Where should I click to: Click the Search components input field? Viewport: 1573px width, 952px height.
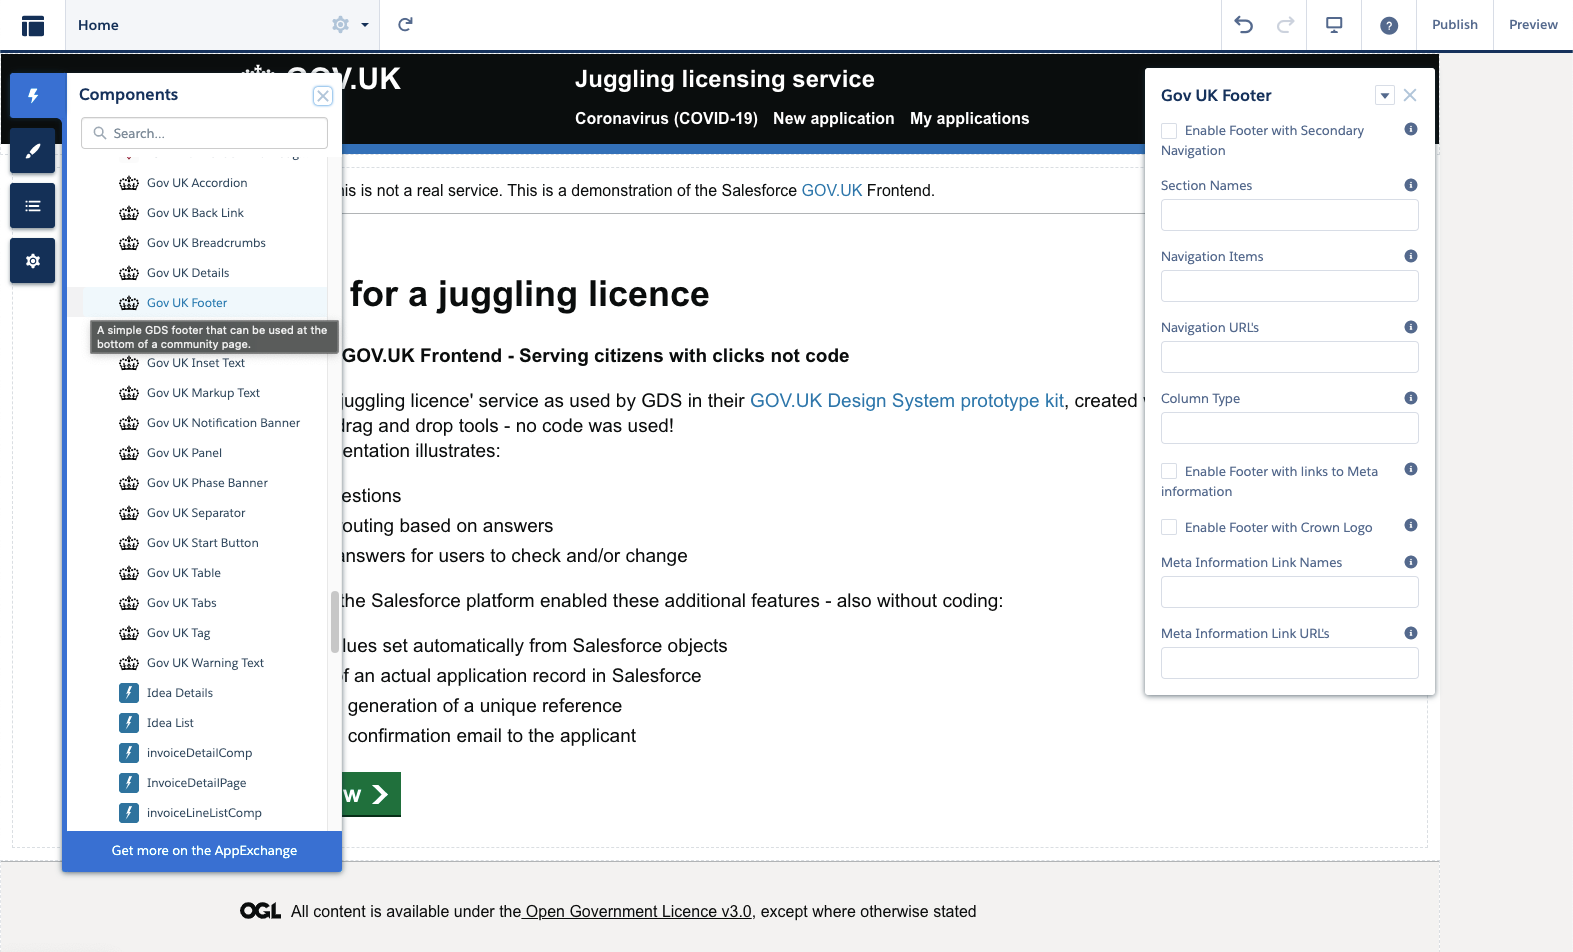pyautogui.click(x=205, y=133)
